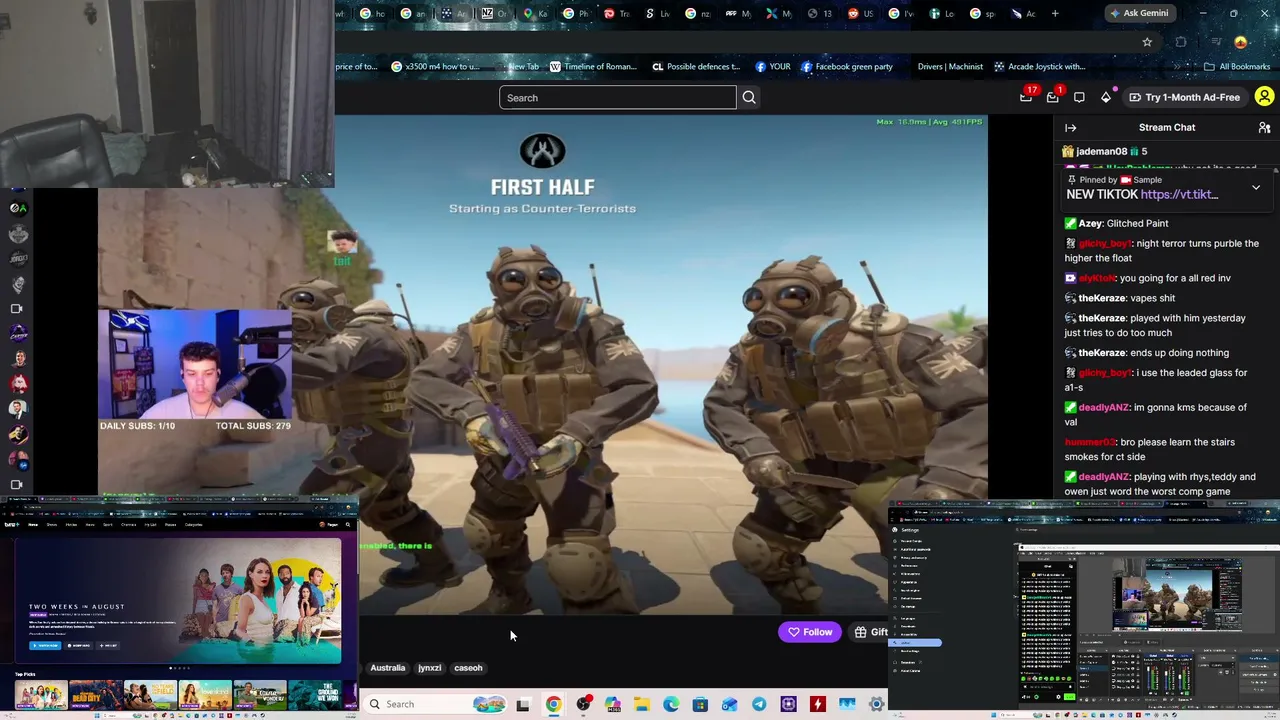Click the Chrome icon in the taskbar
This screenshot has width=1280, height=720.
553,704
